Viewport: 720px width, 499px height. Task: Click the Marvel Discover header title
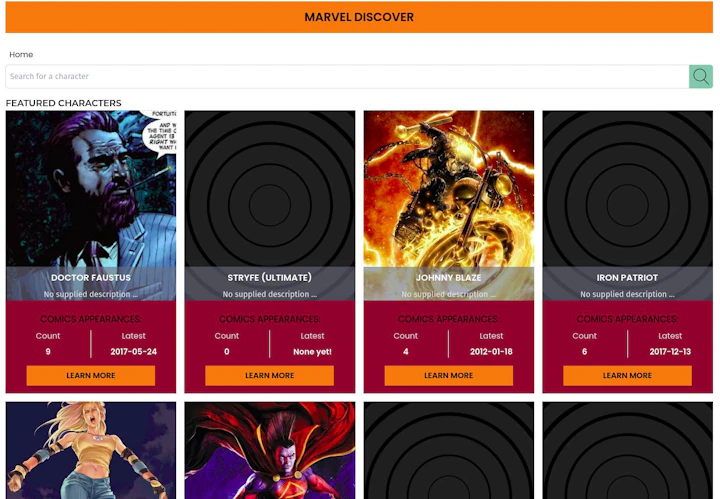point(359,17)
